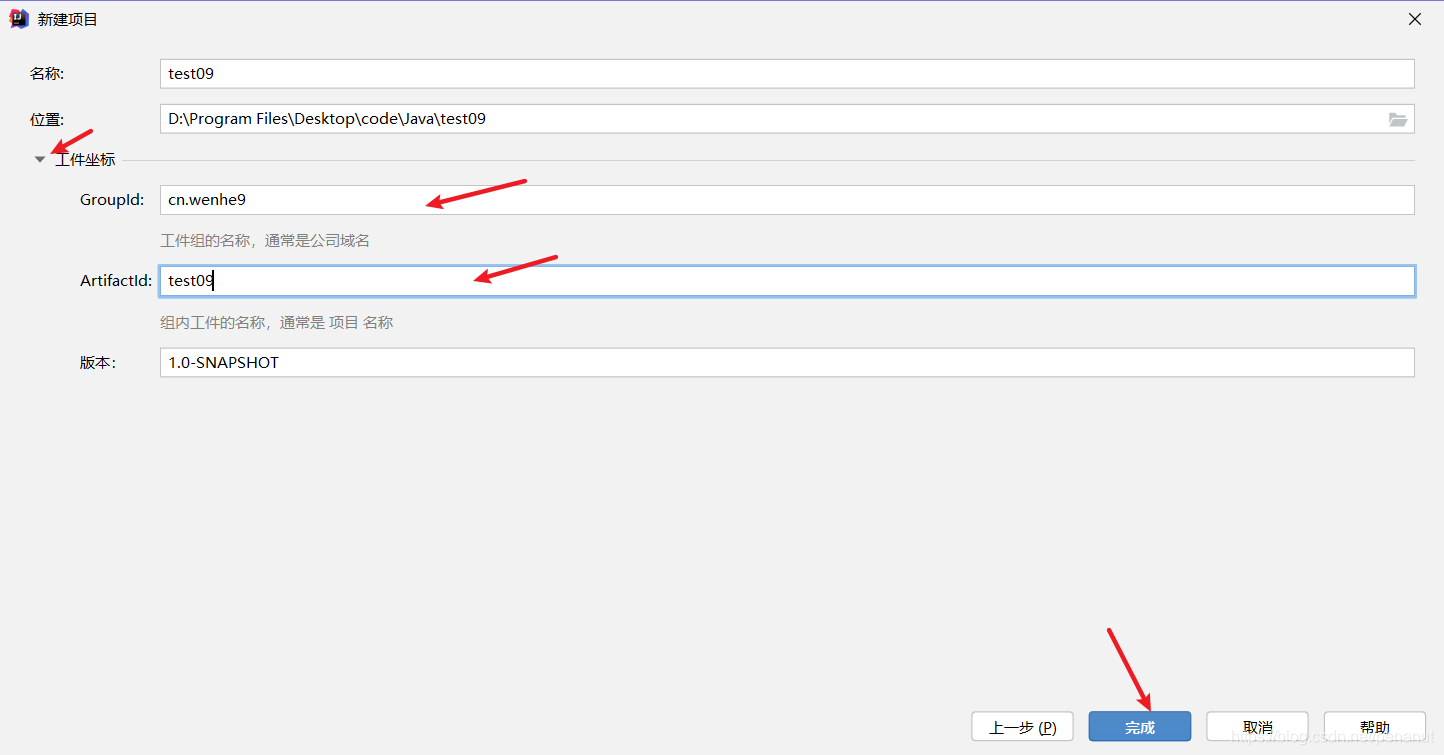The image size is (1444, 755).
Task: Open folder browser icon in location field
Action: tap(1398, 119)
